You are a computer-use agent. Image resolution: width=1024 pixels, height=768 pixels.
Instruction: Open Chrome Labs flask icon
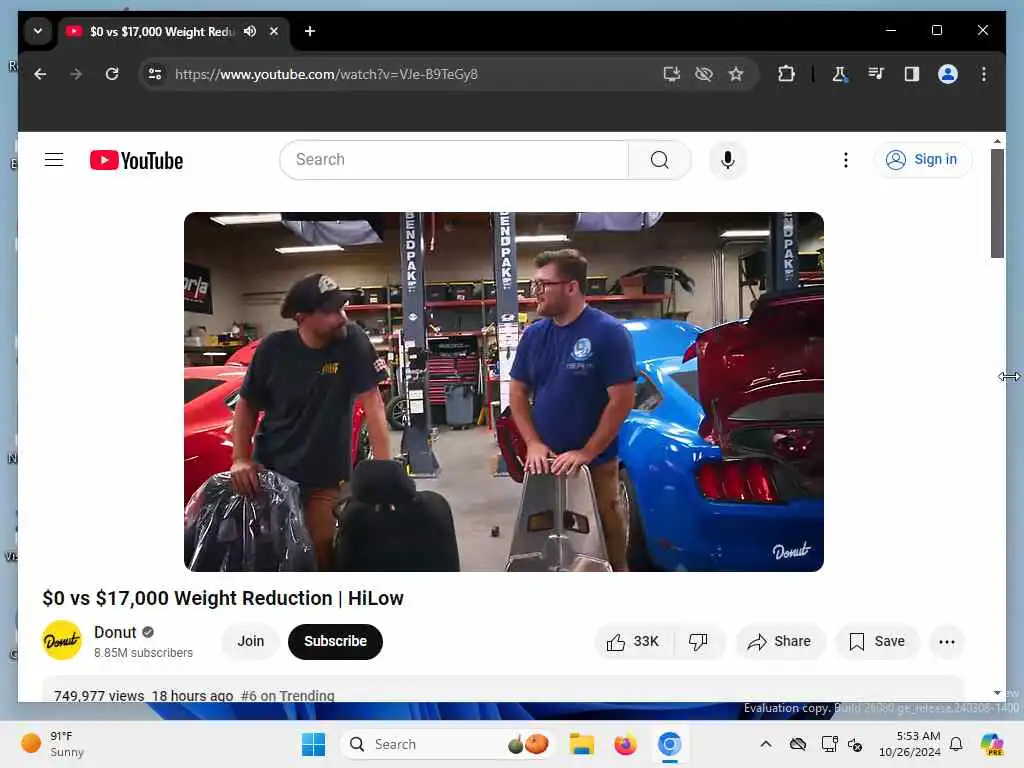point(839,74)
